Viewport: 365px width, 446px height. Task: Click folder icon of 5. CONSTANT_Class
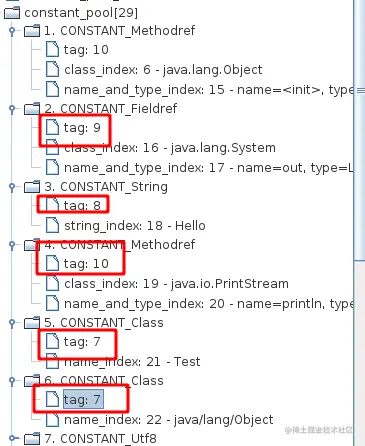32,323
